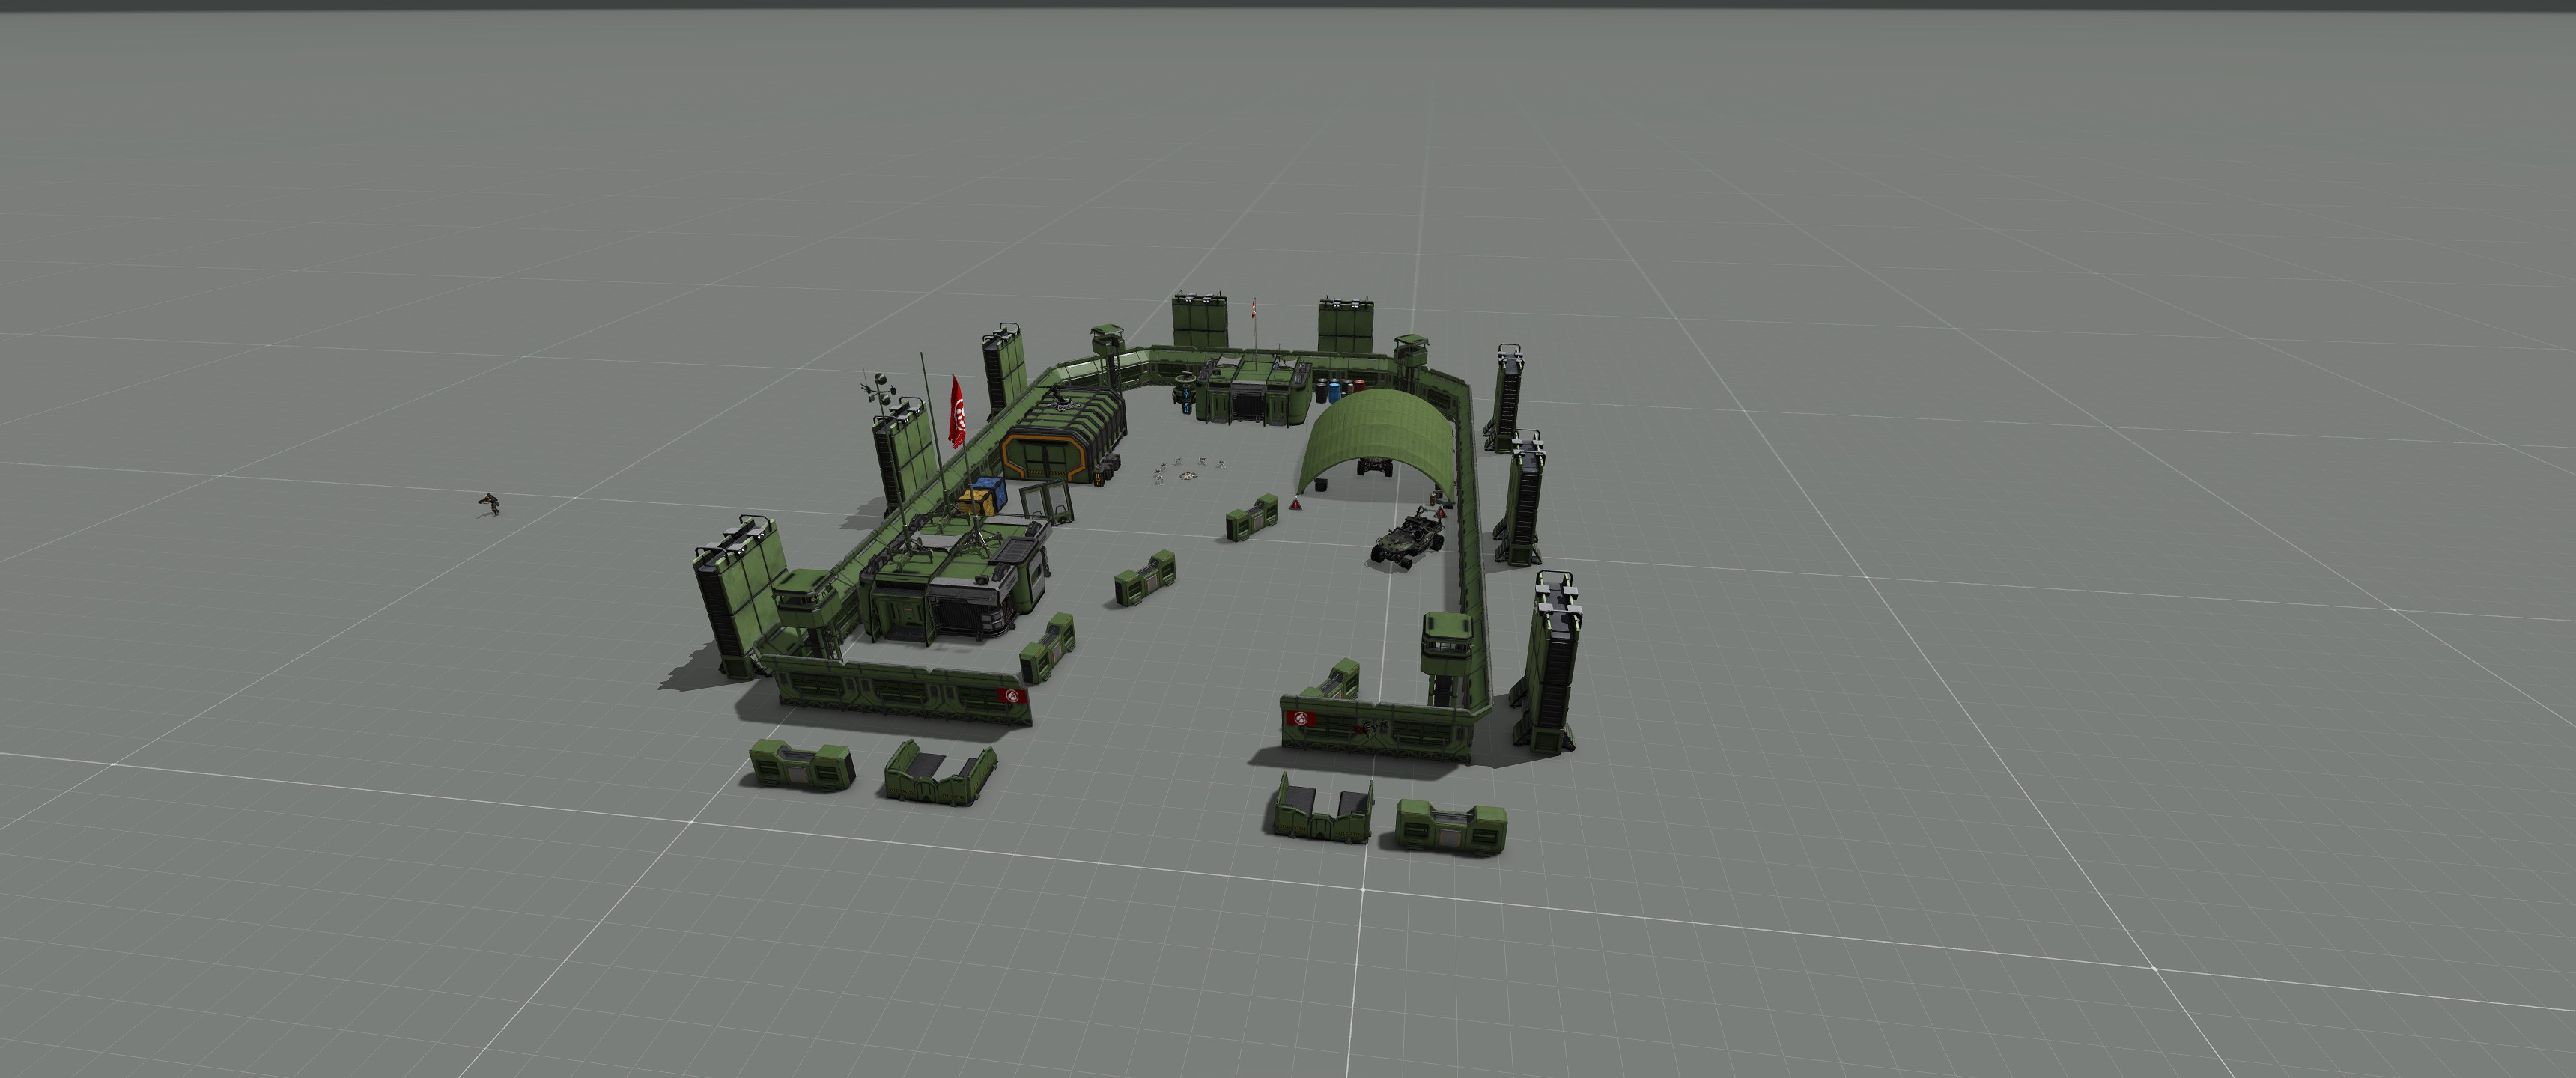The image size is (2576, 1078).
Task: Select the large red flag on the pole
Action: click(x=957, y=412)
